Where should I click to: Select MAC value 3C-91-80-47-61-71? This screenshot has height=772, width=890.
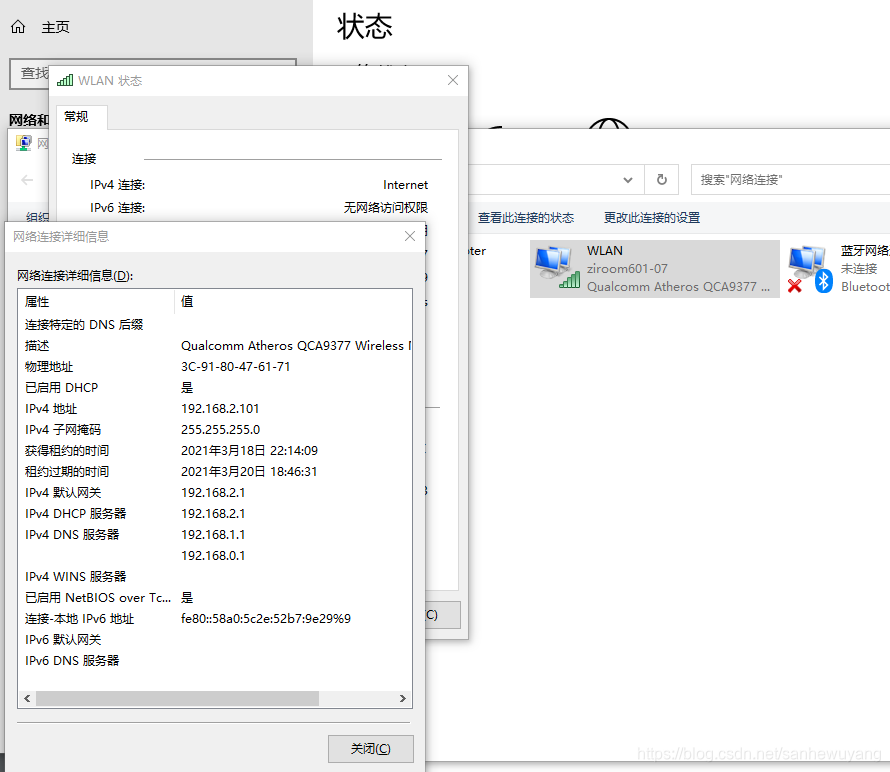[x=236, y=367]
